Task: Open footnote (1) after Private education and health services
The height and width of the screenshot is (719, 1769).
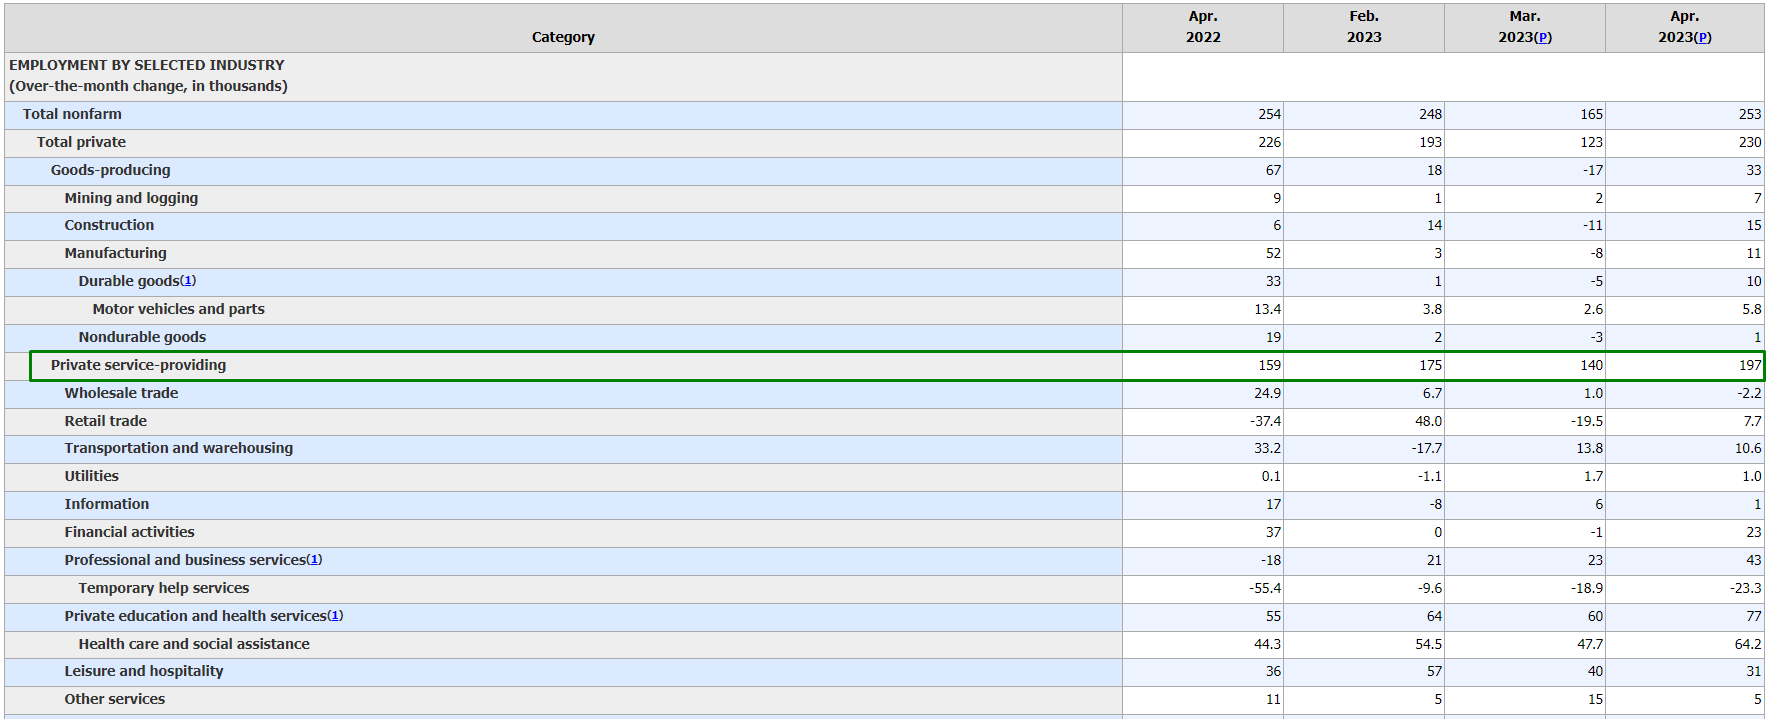Action: pyautogui.click(x=335, y=616)
